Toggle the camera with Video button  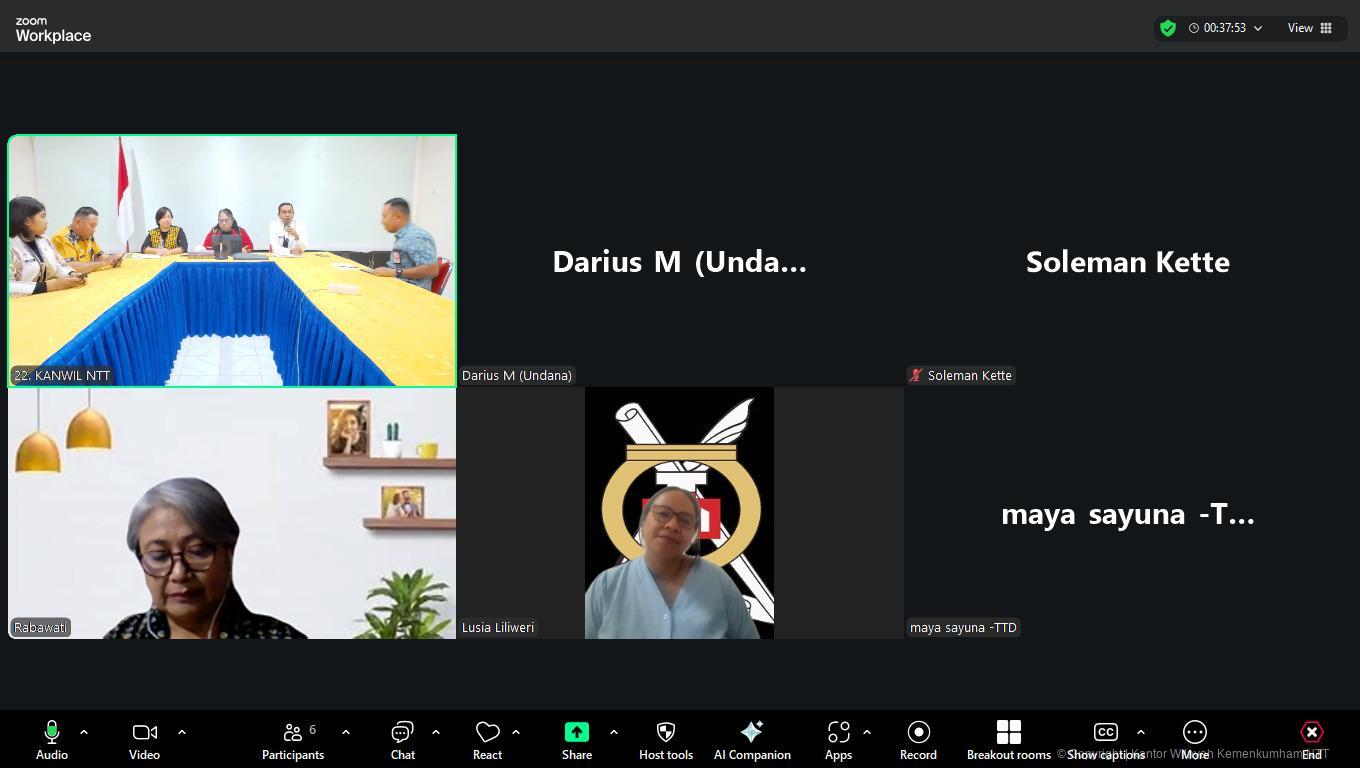[144, 740]
